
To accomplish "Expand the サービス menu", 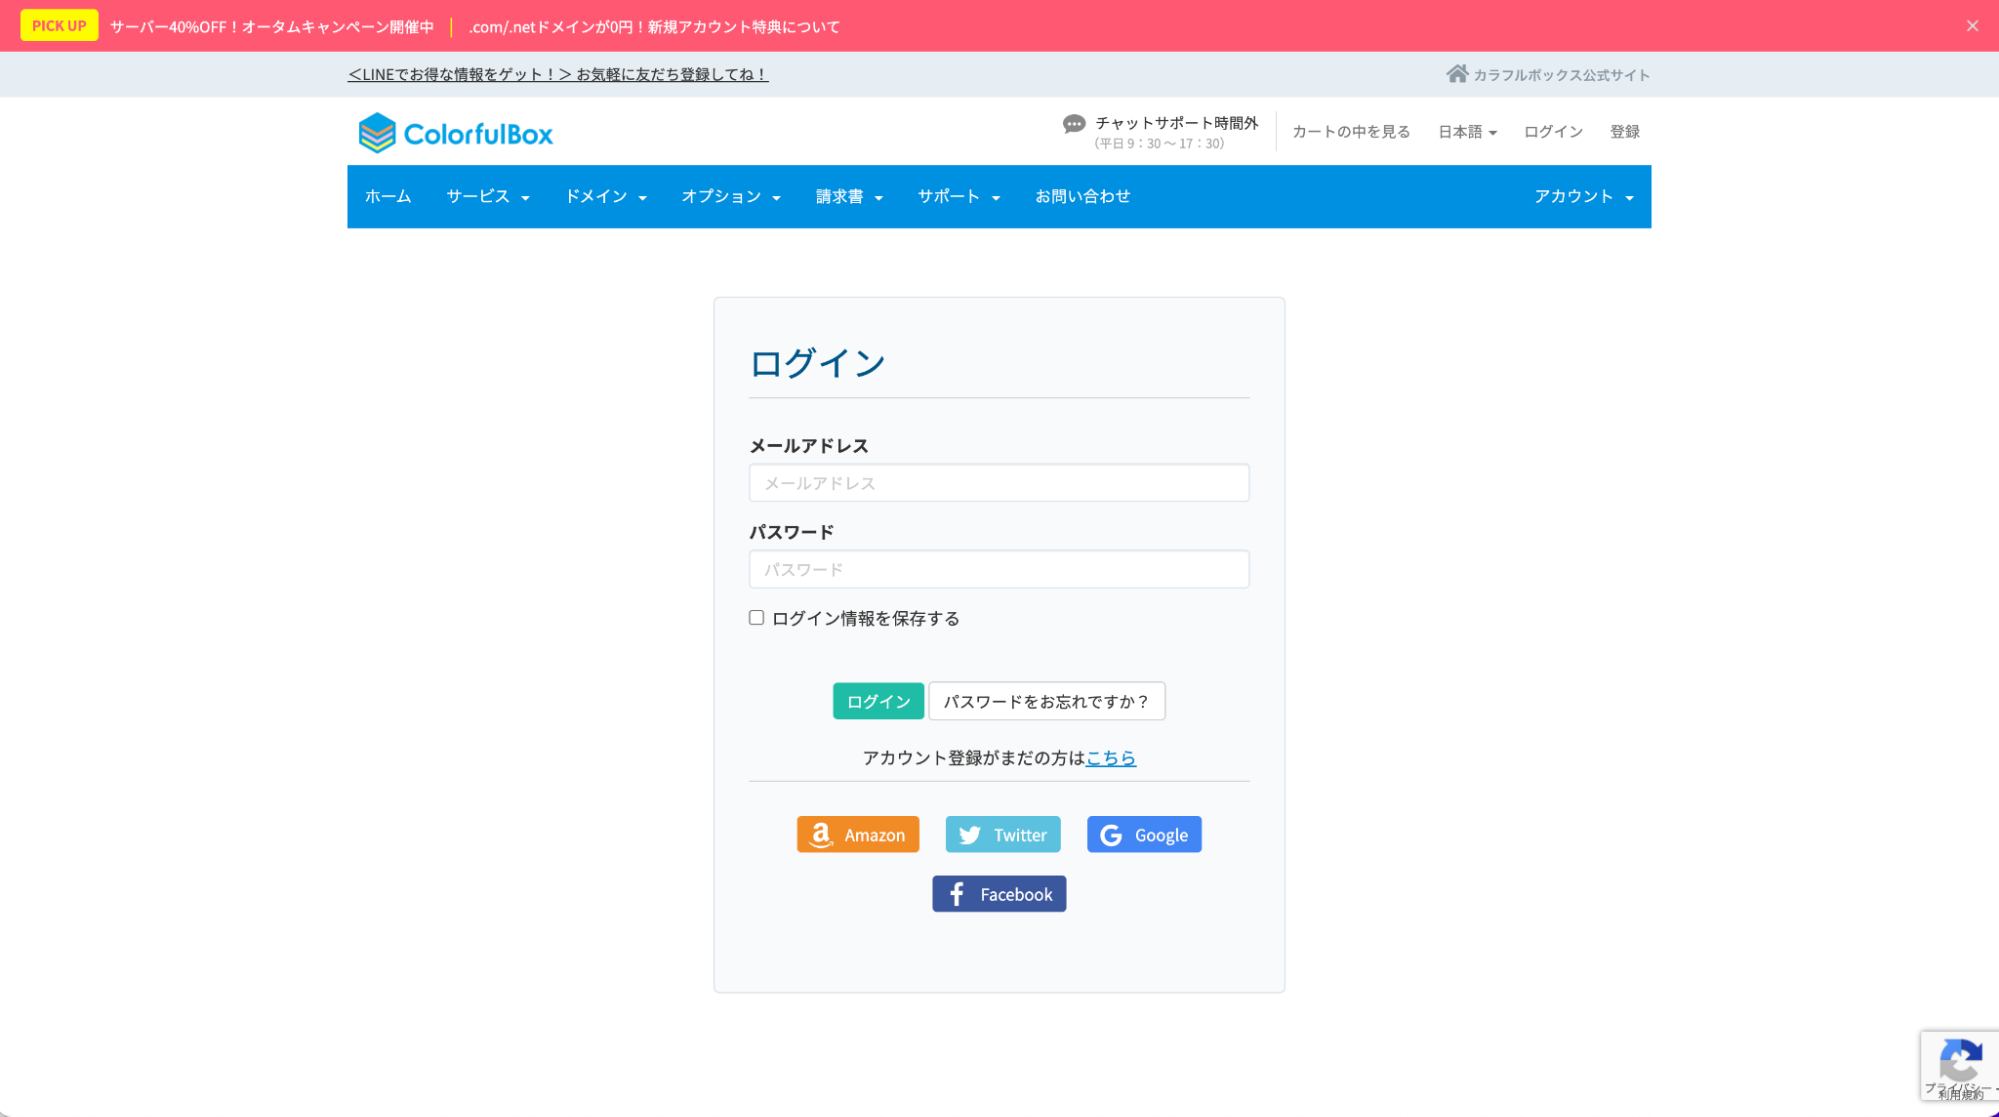I will click(x=488, y=196).
